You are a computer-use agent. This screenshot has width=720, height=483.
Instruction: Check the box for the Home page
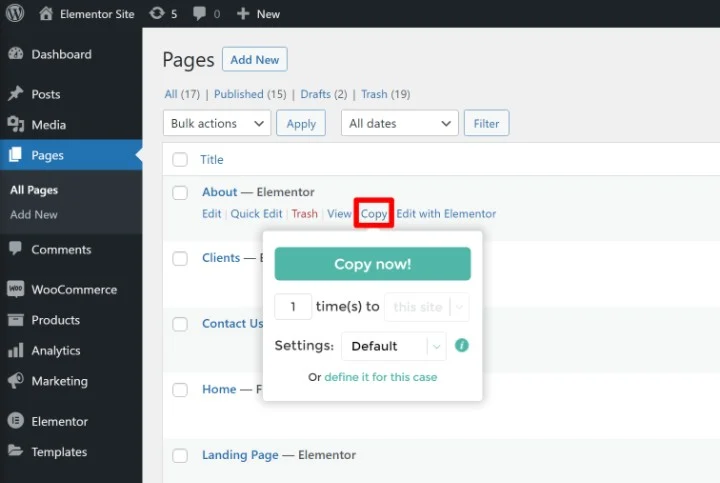(180, 390)
